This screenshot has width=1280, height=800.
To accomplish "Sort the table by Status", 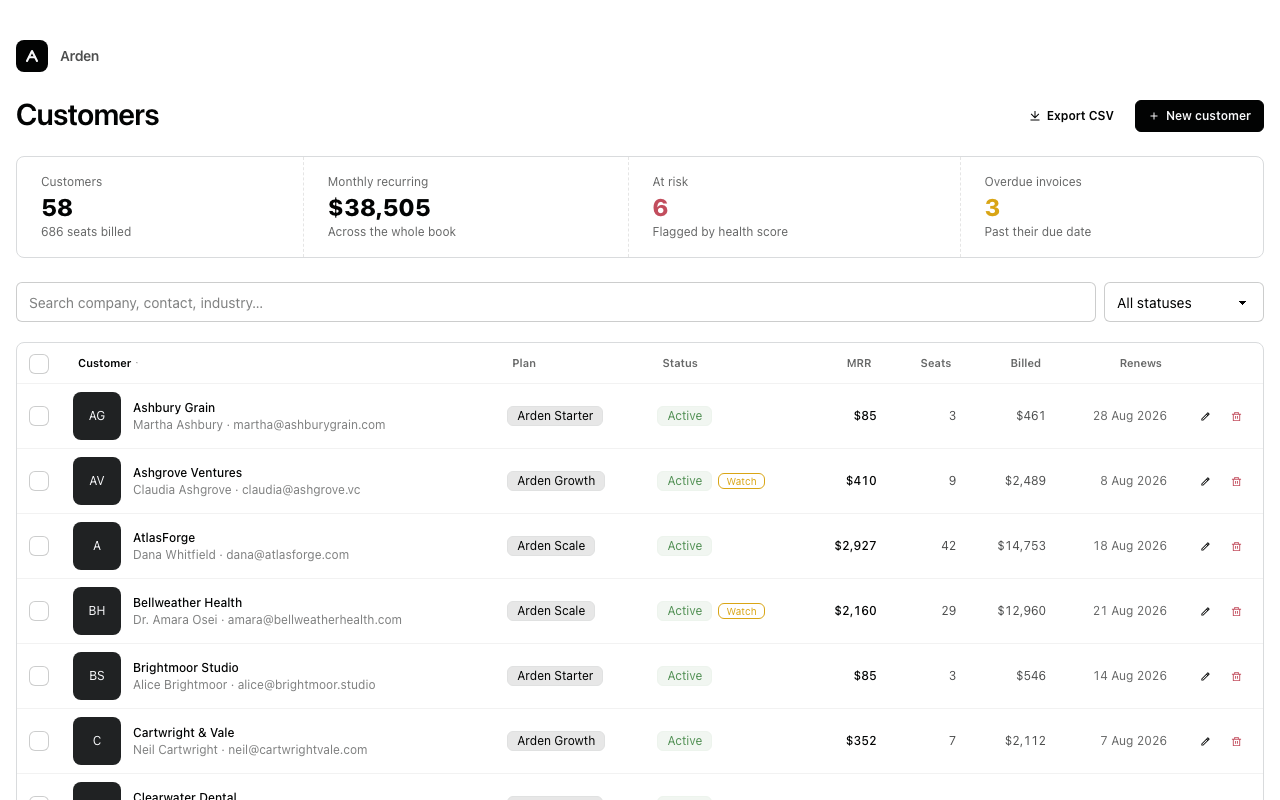I will click(680, 363).
